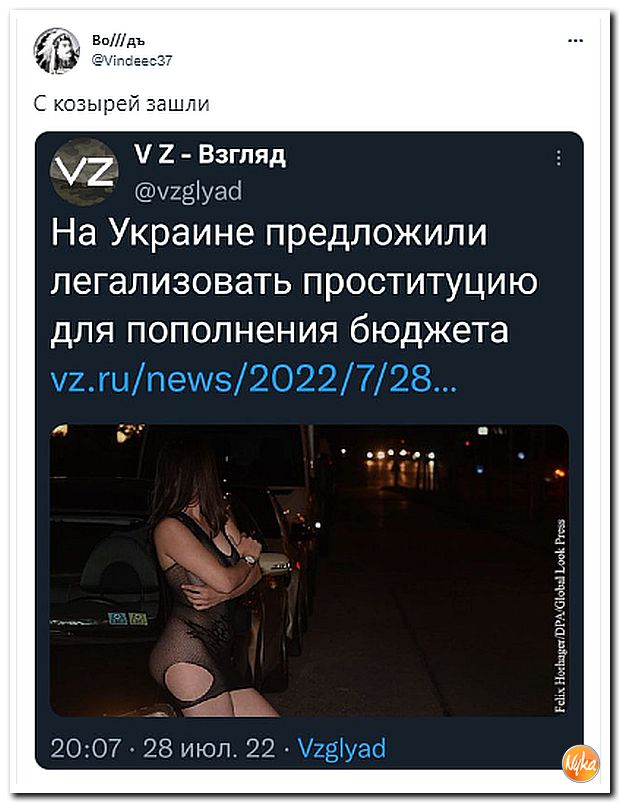This screenshot has width=621, height=804.
Task: Open the night street photo
Action: click(309, 570)
